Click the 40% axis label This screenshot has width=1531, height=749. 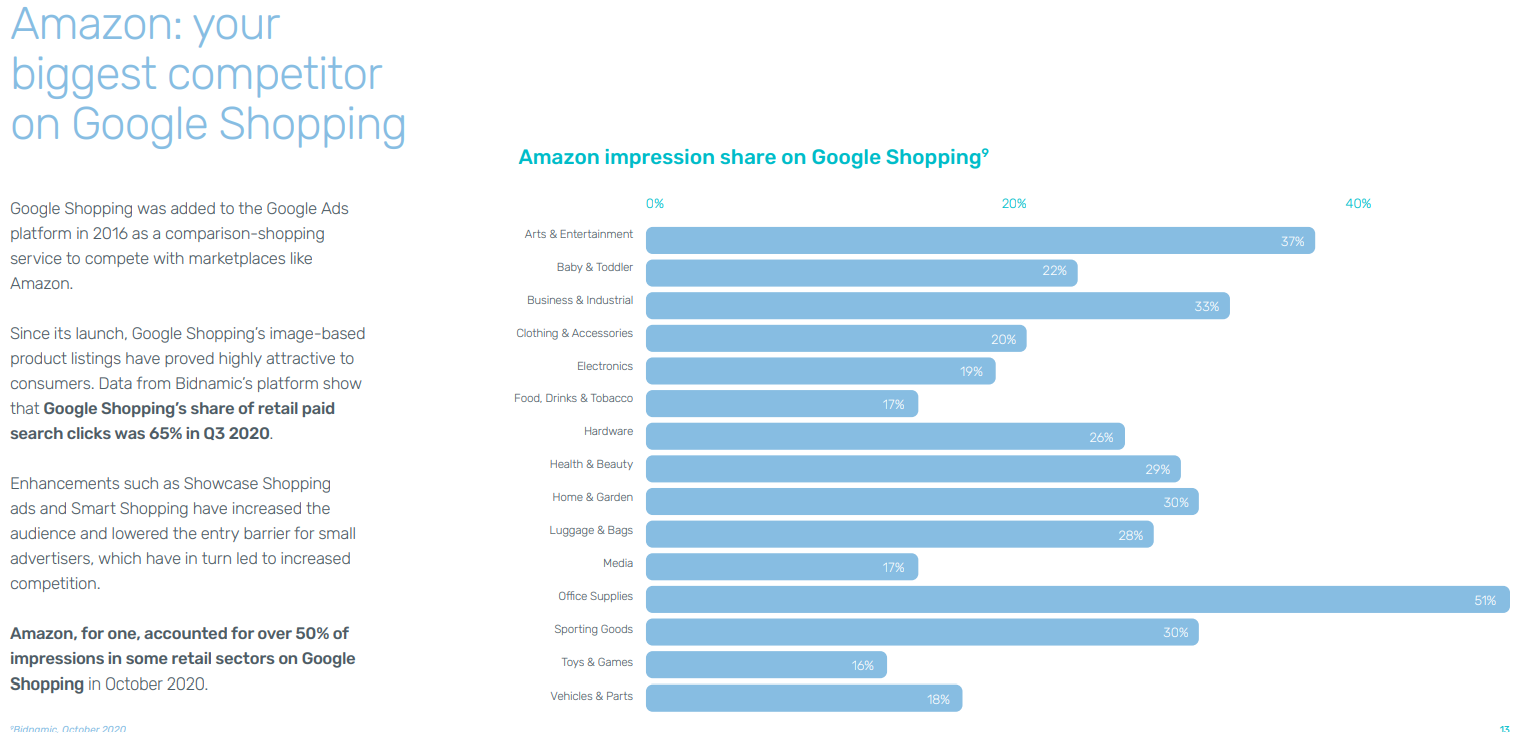click(1358, 204)
